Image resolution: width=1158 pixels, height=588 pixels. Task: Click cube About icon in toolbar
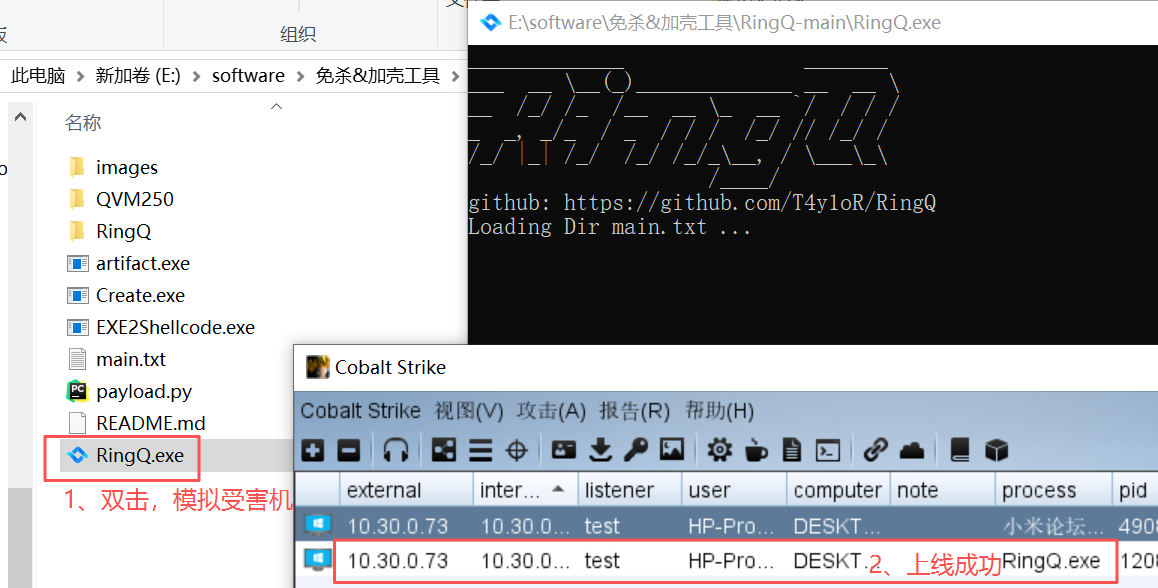pos(996,450)
